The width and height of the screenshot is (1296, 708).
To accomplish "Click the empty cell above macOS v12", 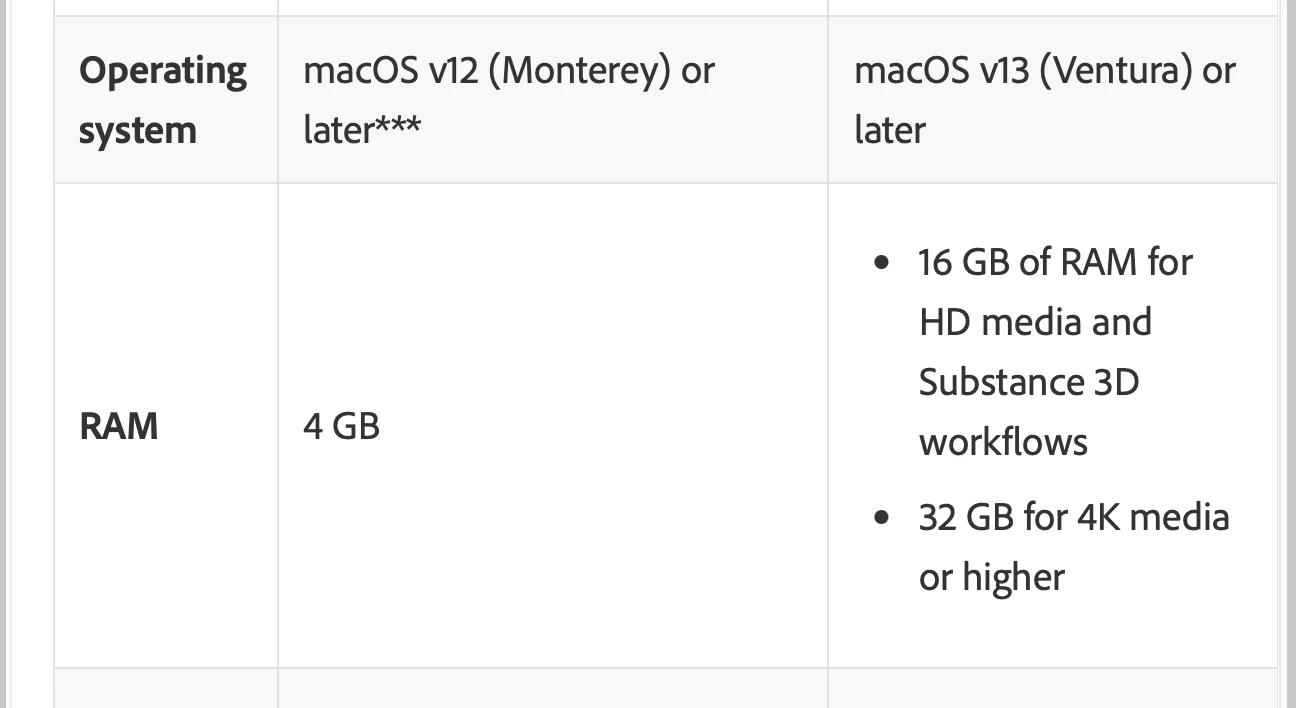I will (x=552, y=7).
